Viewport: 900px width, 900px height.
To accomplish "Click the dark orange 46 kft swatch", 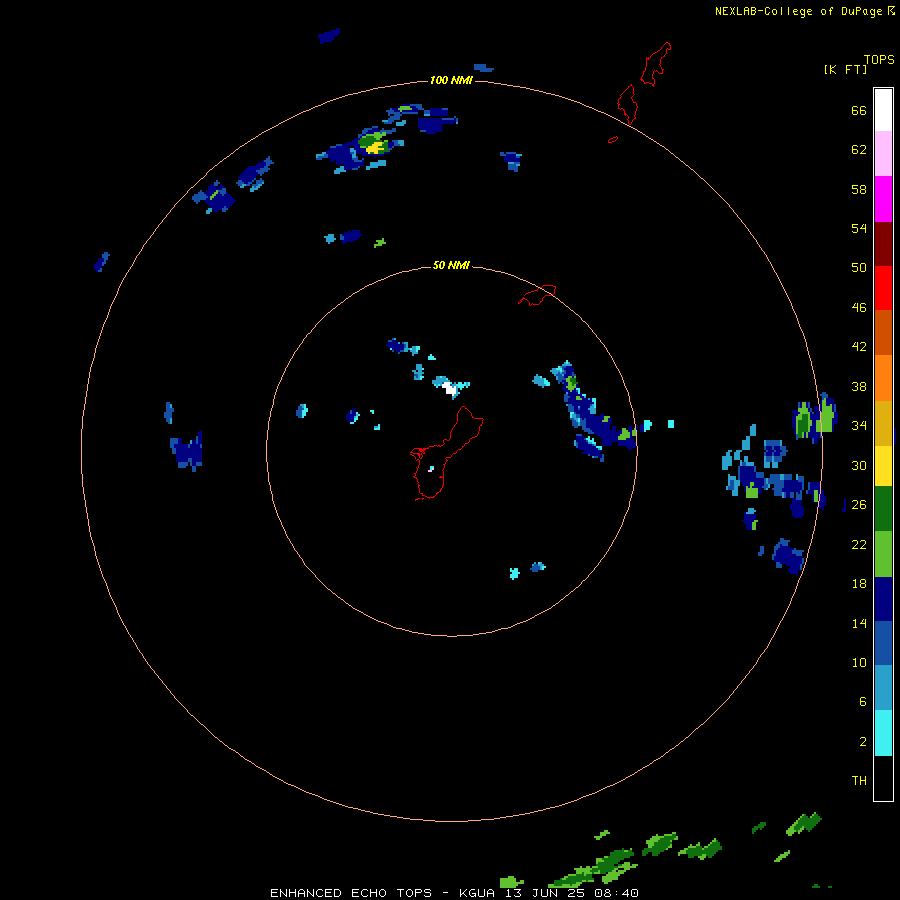I will coord(883,333).
